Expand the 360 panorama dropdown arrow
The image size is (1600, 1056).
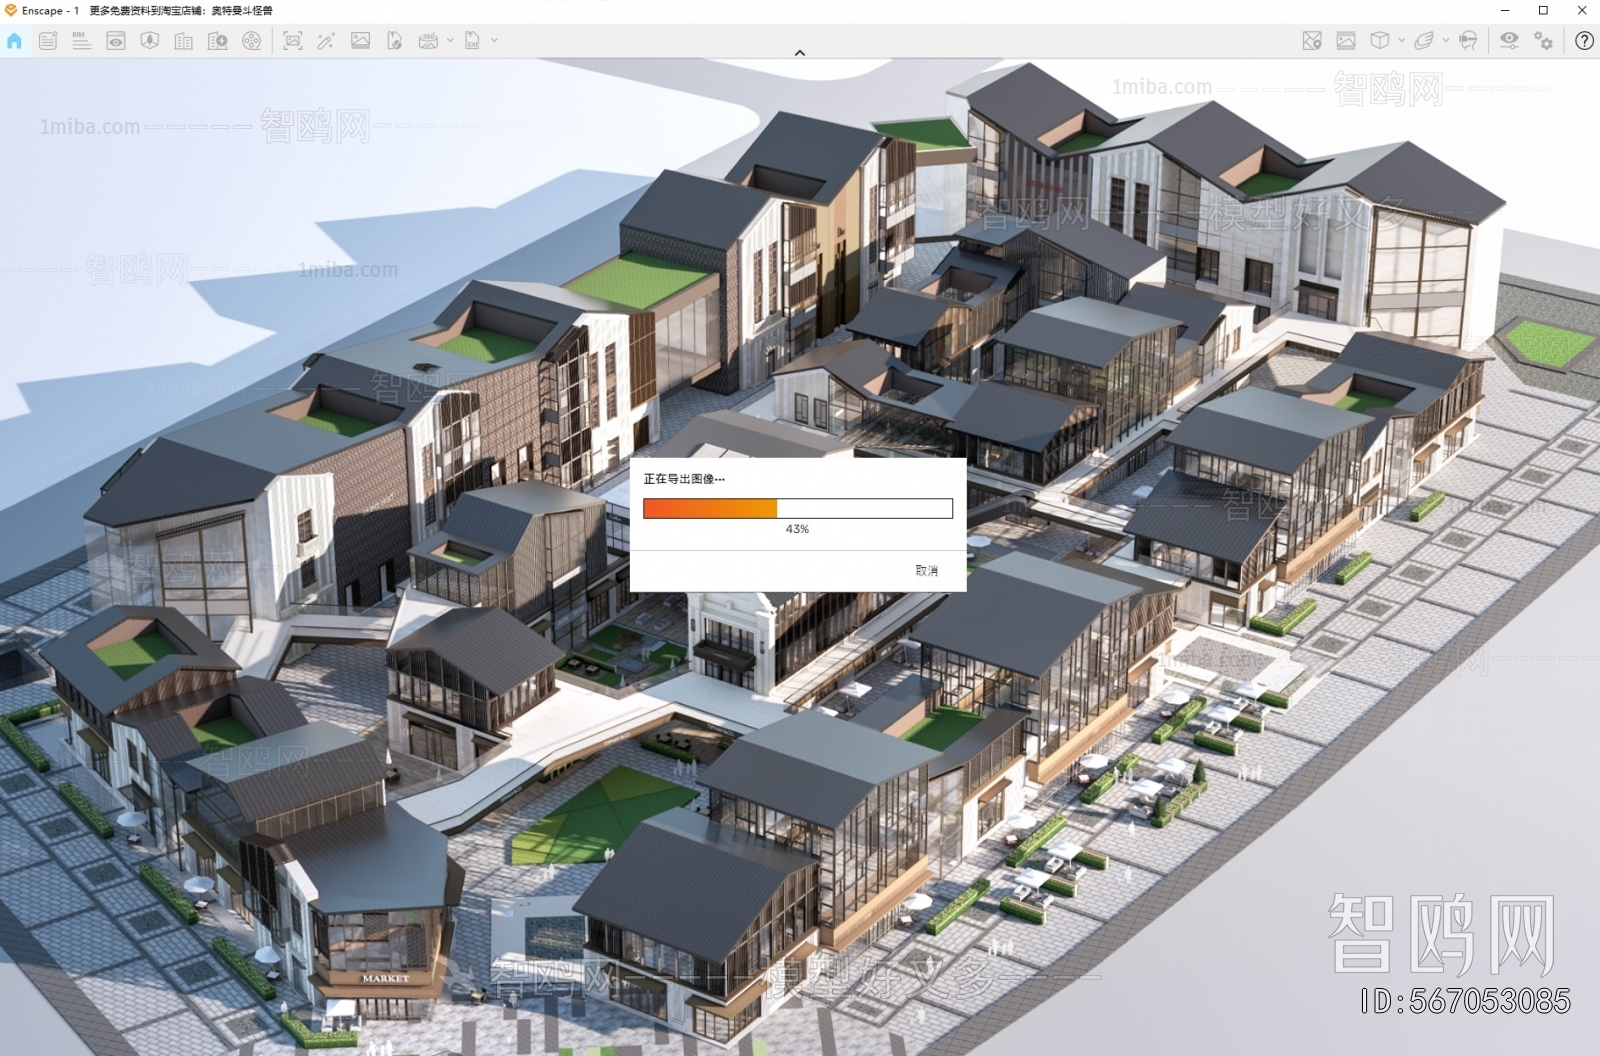(x=451, y=42)
